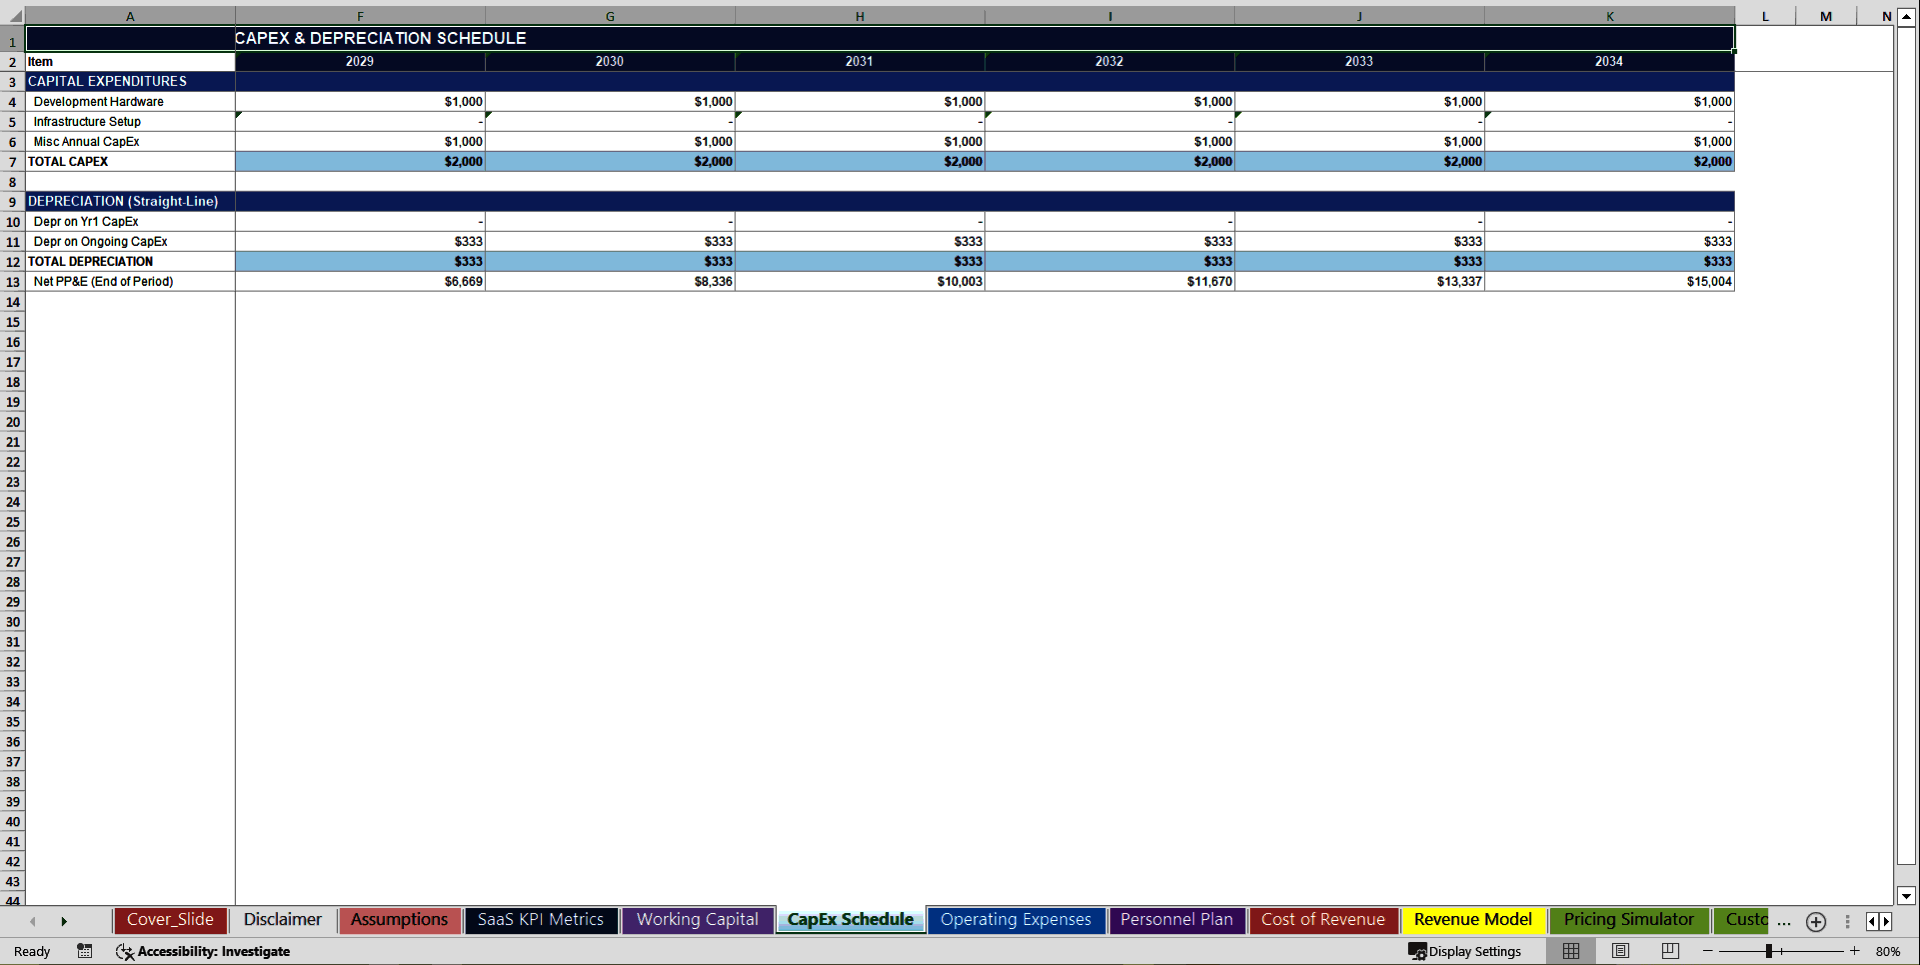Zoom in using the plus icon
Screen dimensions: 1920x965
tap(1853, 951)
